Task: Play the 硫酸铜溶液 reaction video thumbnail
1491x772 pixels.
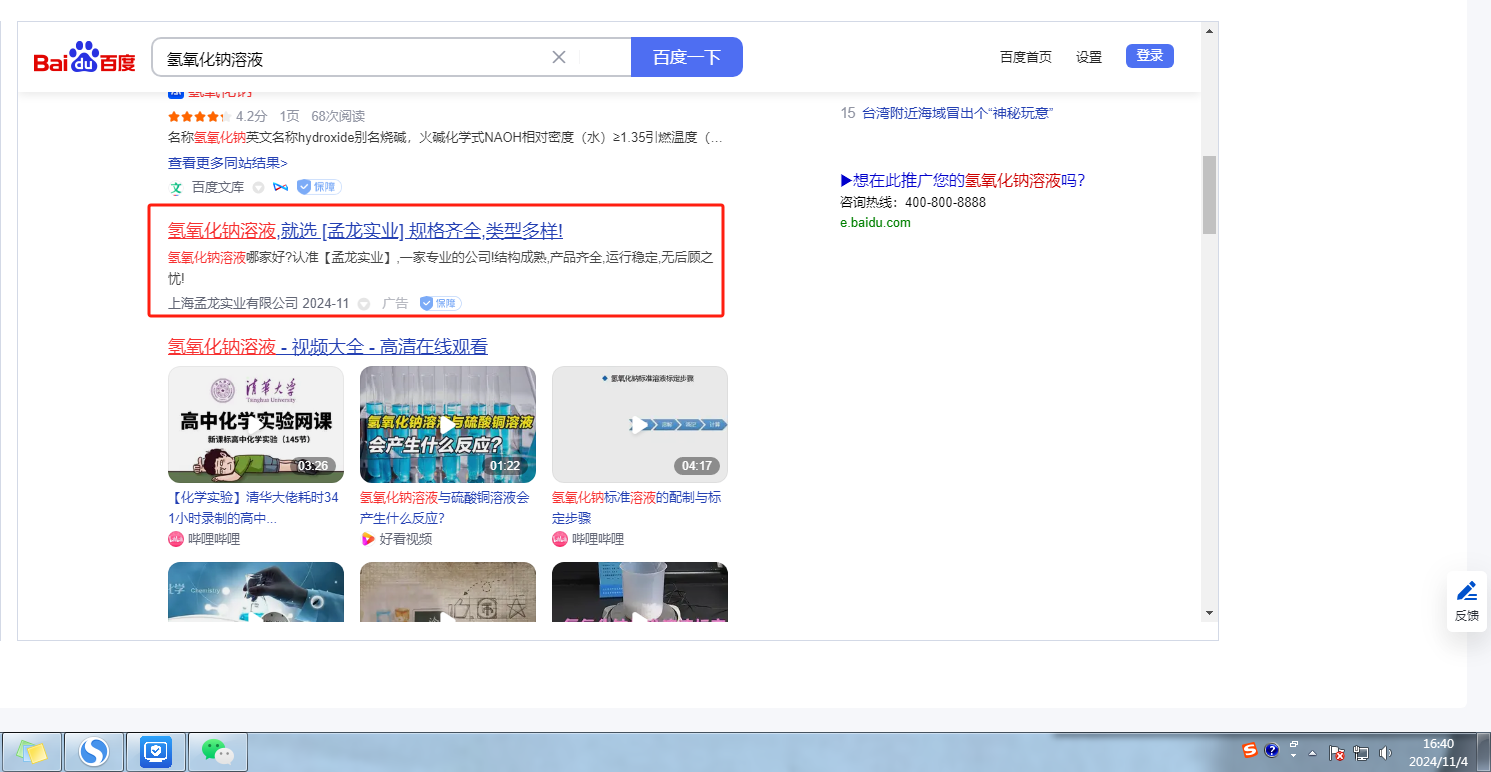Action: click(x=448, y=424)
